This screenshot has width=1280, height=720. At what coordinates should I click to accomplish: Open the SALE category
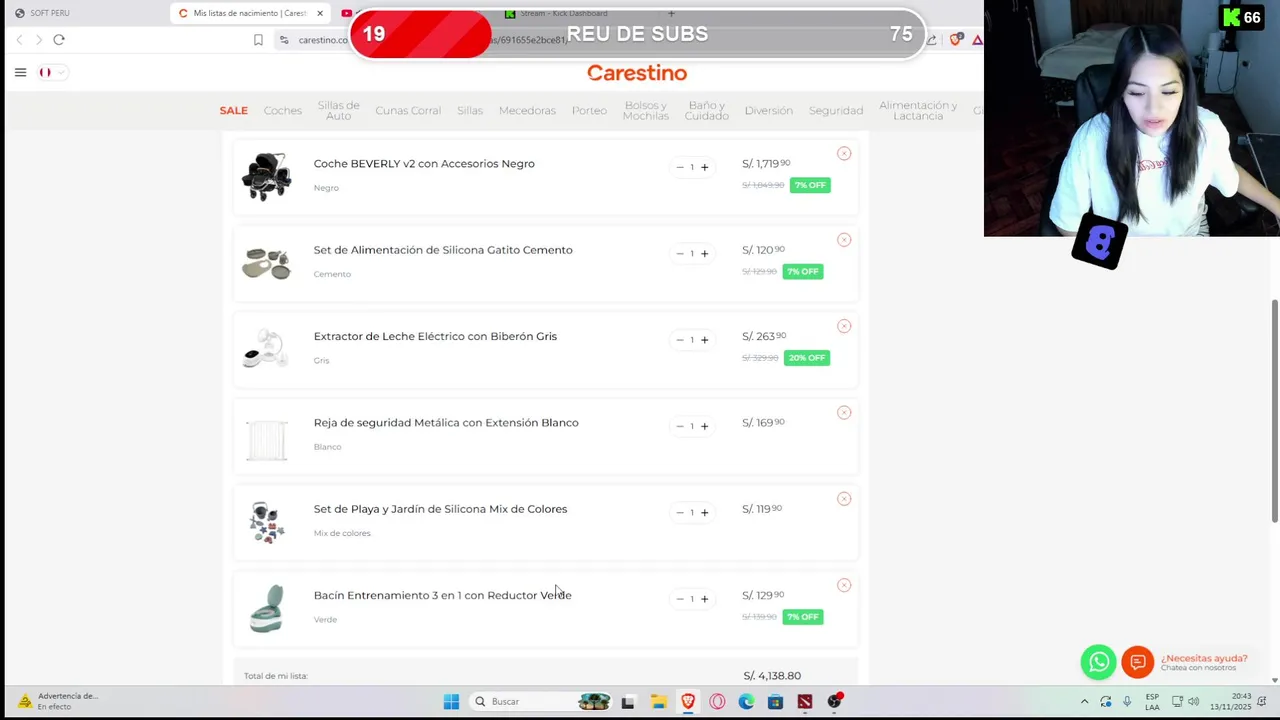click(x=233, y=110)
